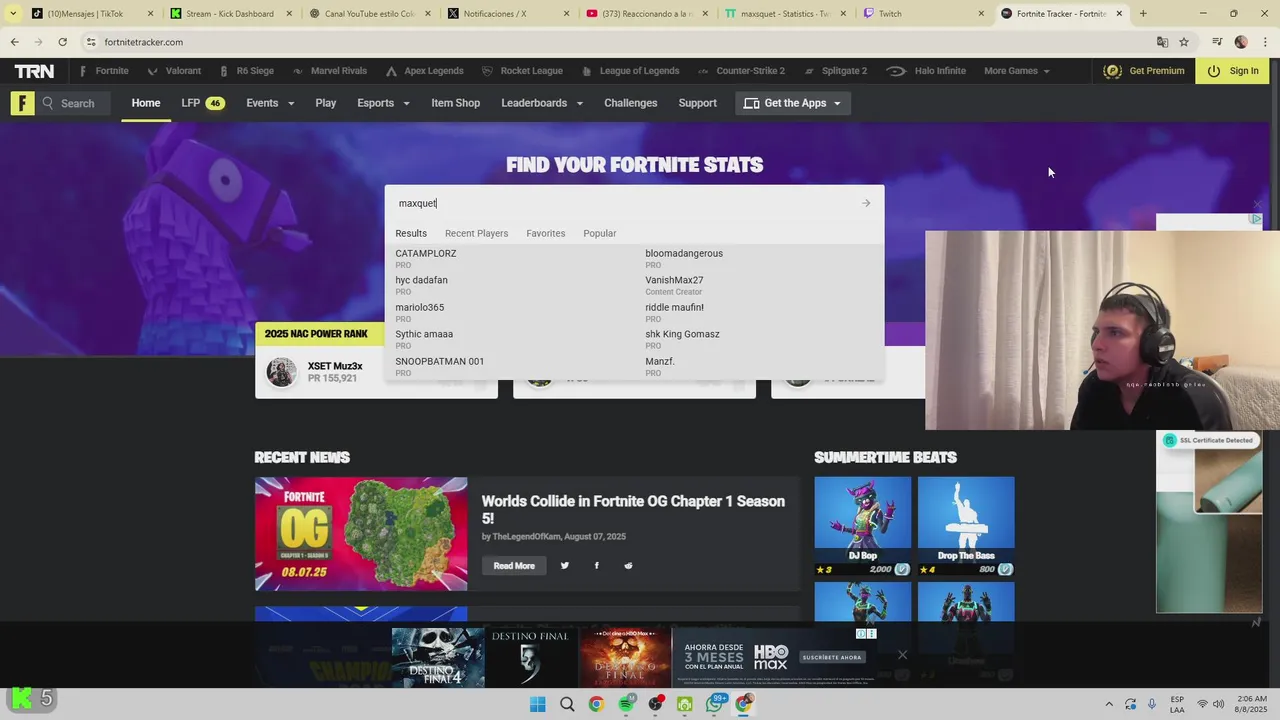Bookmark this page with star icon
Screen dimensions: 1280x720
[1184, 42]
